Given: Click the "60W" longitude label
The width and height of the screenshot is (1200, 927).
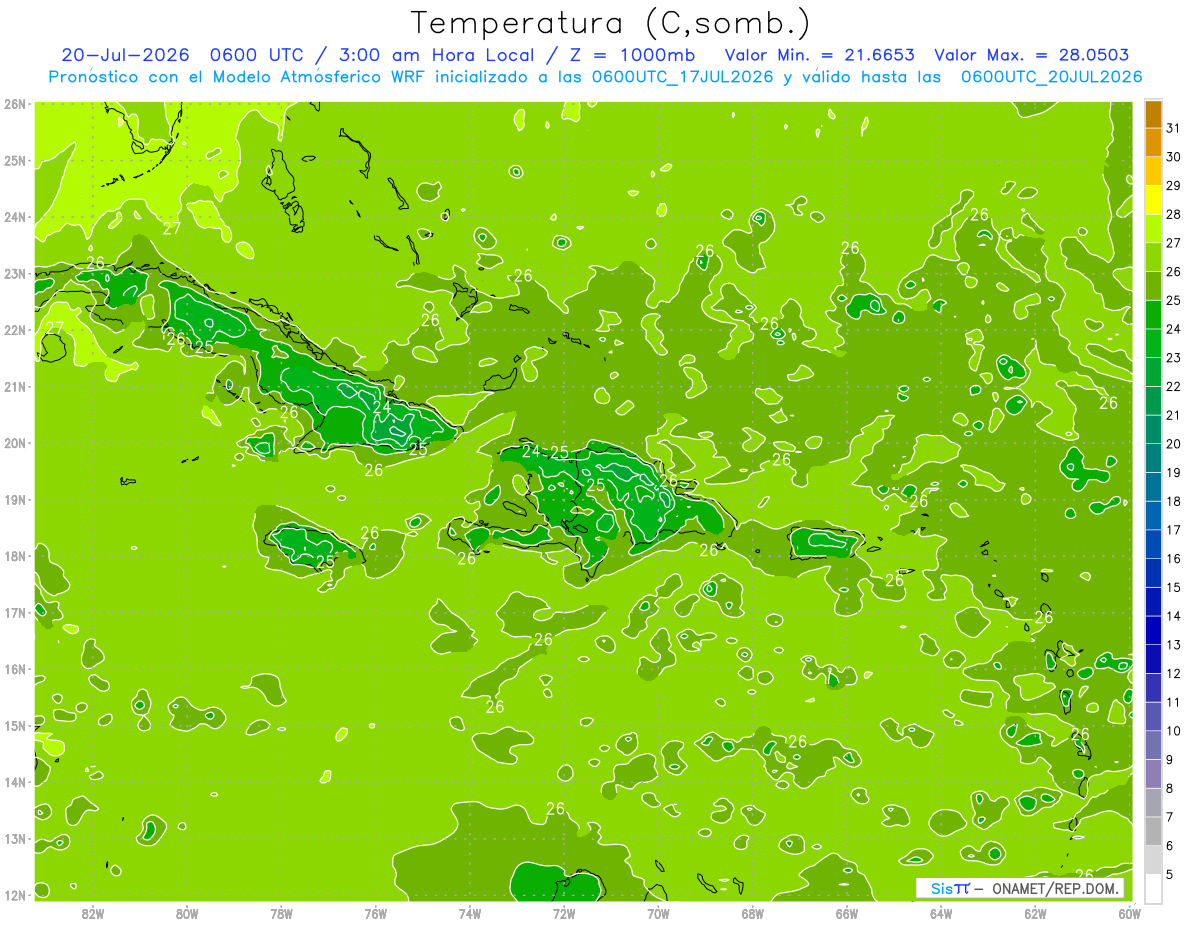Looking at the screenshot, I should pyautogui.click(x=1129, y=913).
